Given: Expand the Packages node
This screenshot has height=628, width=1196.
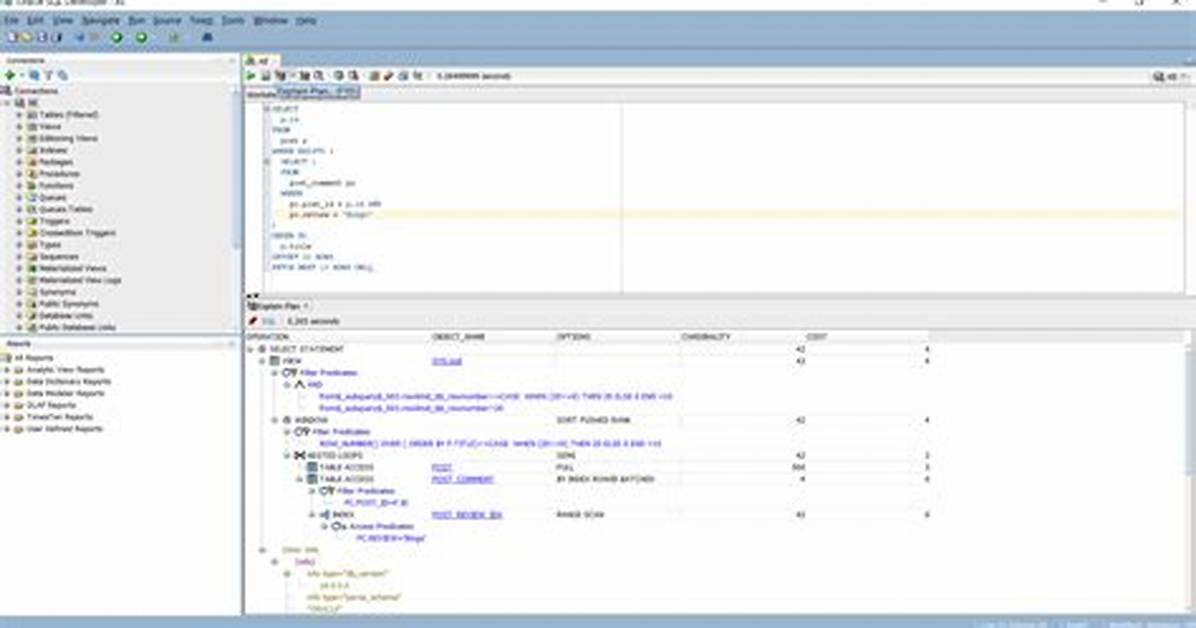Looking at the screenshot, I should coord(20,162).
